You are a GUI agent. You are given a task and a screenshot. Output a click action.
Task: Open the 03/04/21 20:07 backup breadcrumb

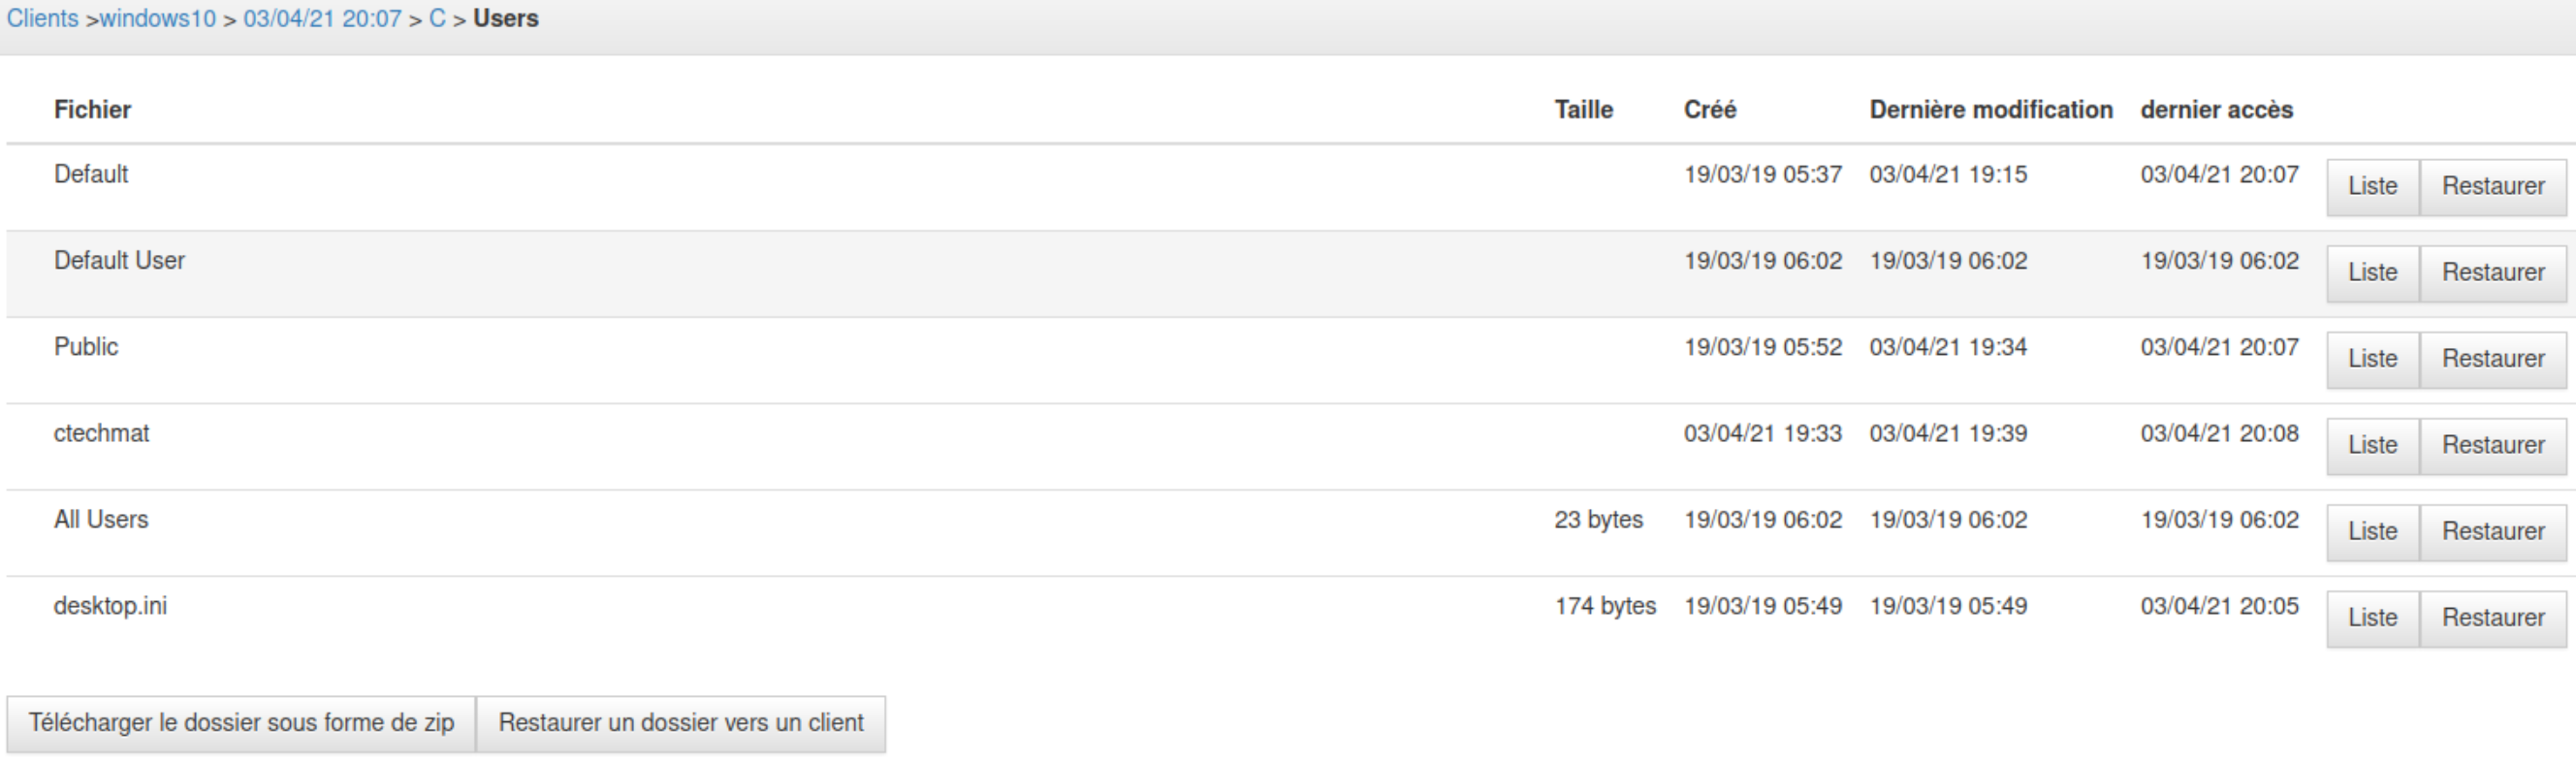tap(322, 19)
